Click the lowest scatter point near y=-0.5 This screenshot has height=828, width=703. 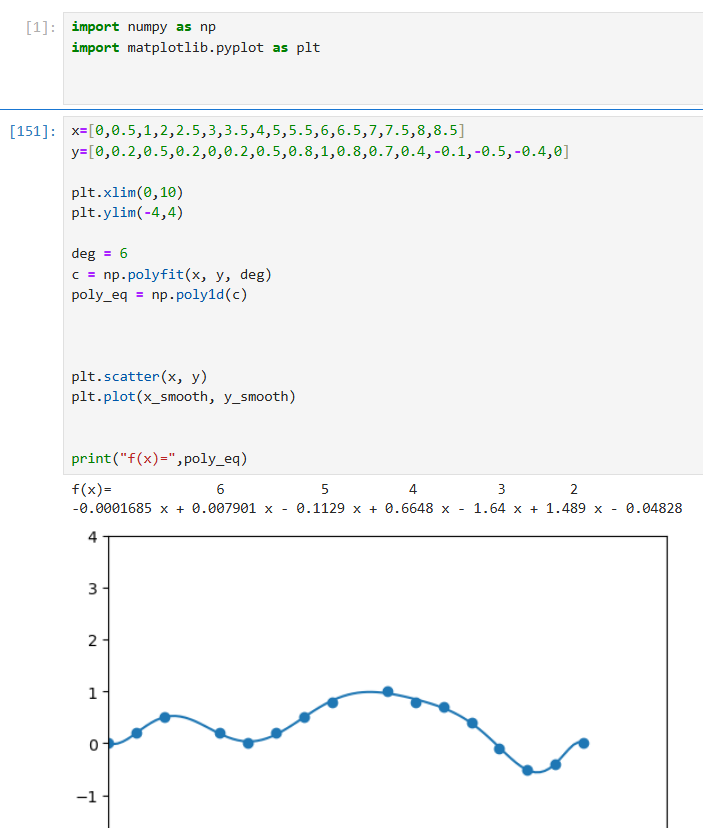527,770
